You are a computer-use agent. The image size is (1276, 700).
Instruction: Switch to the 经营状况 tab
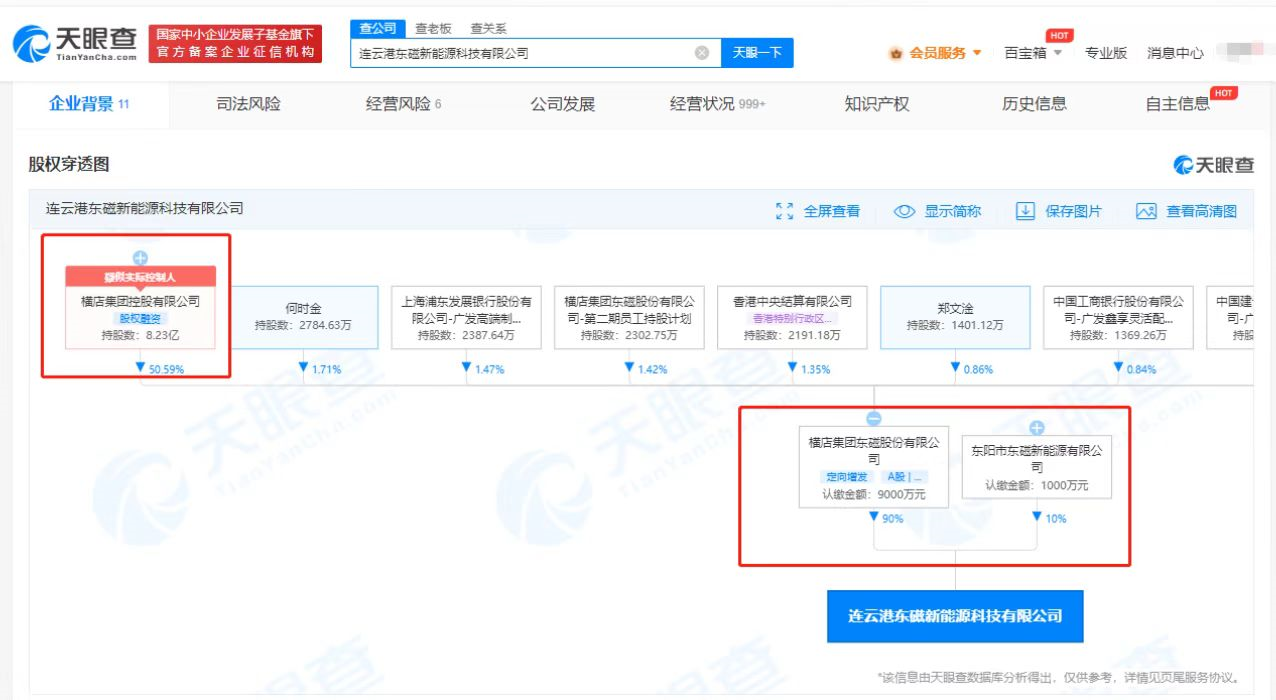[717, 104]
